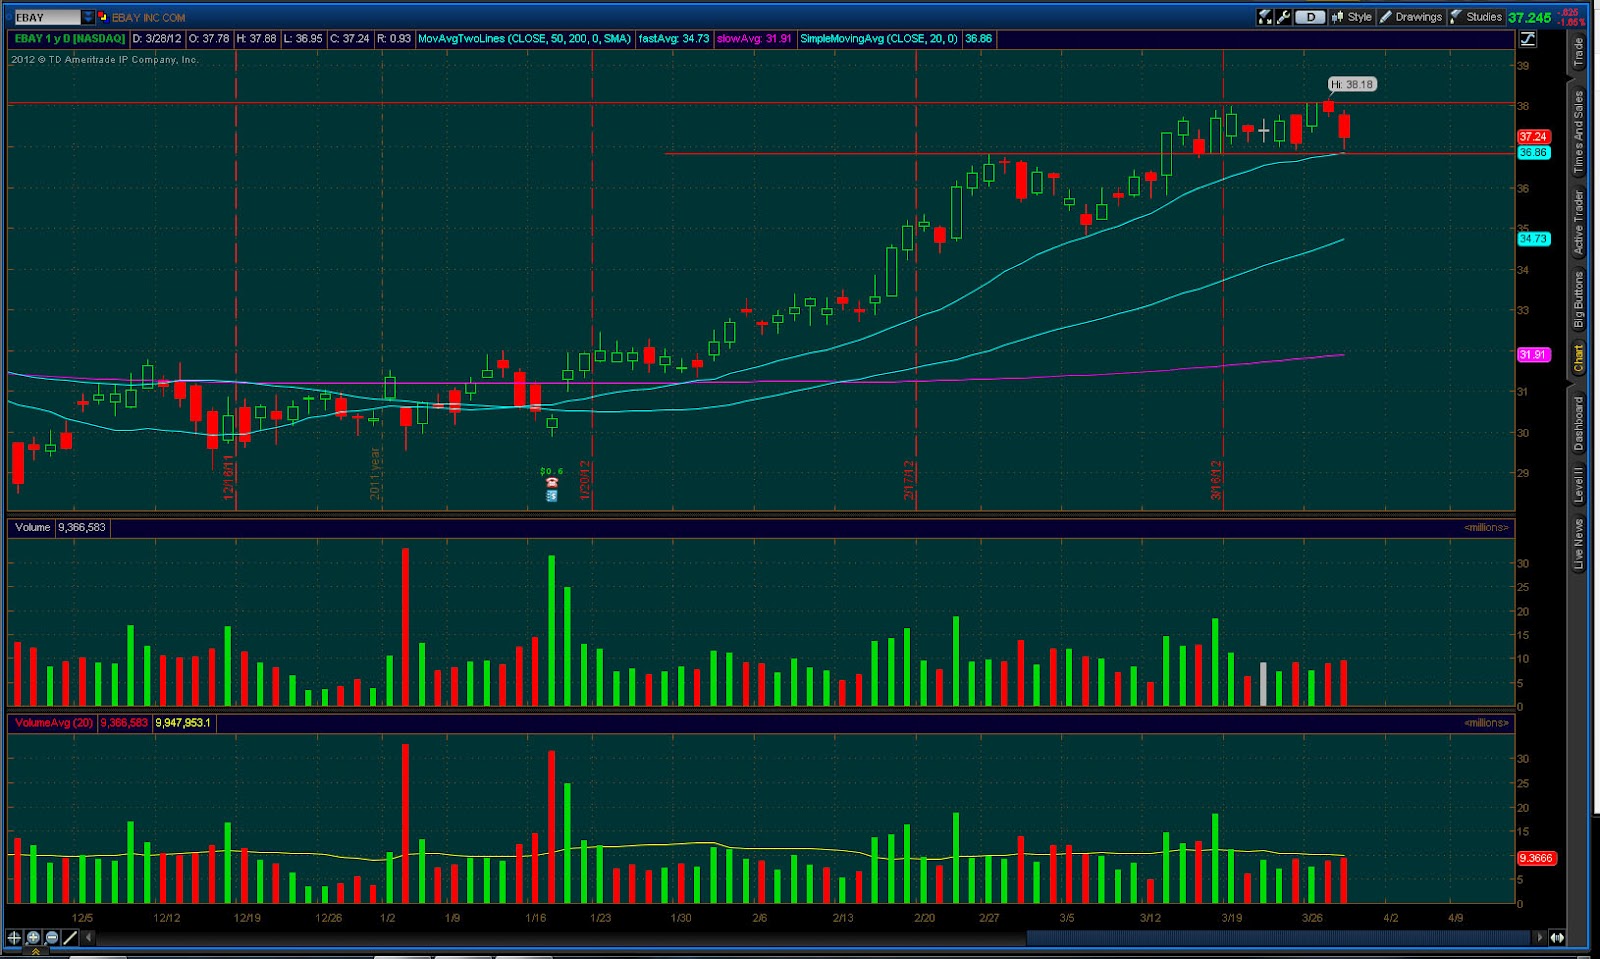Open the Style menu
Image resolution: width=1600 pixels, height=959 pixels.
tap(1351, 17)
